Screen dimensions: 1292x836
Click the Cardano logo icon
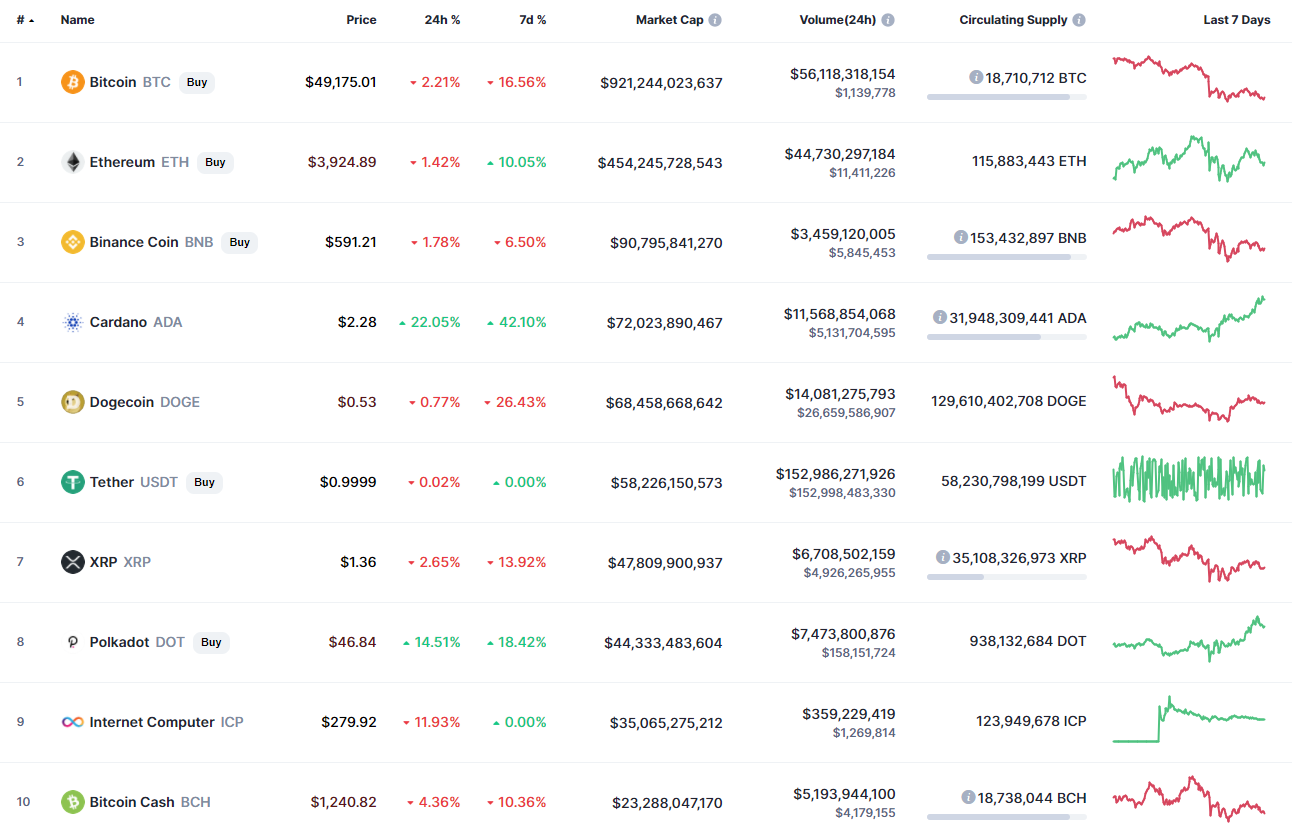pyautogui.click(x=72, y=322)
